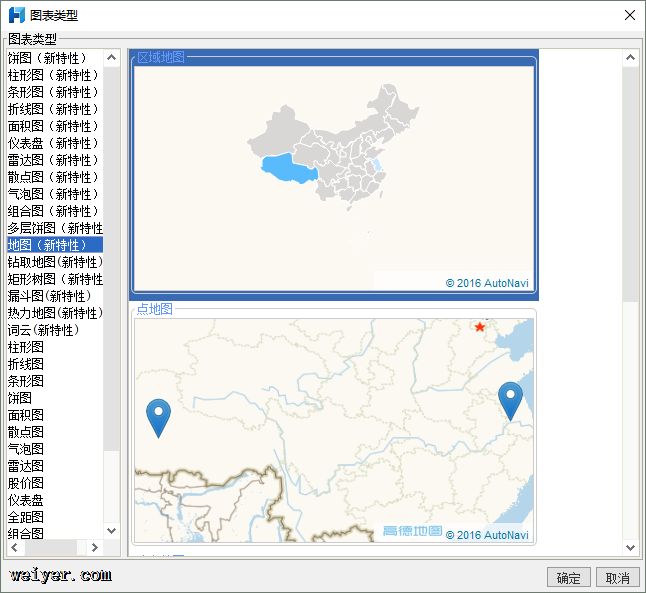Image resolution: width=646 pixels, height=593 pixels.
Task: Click the FineReport logo icon in title bar
Action: point(17,15)
